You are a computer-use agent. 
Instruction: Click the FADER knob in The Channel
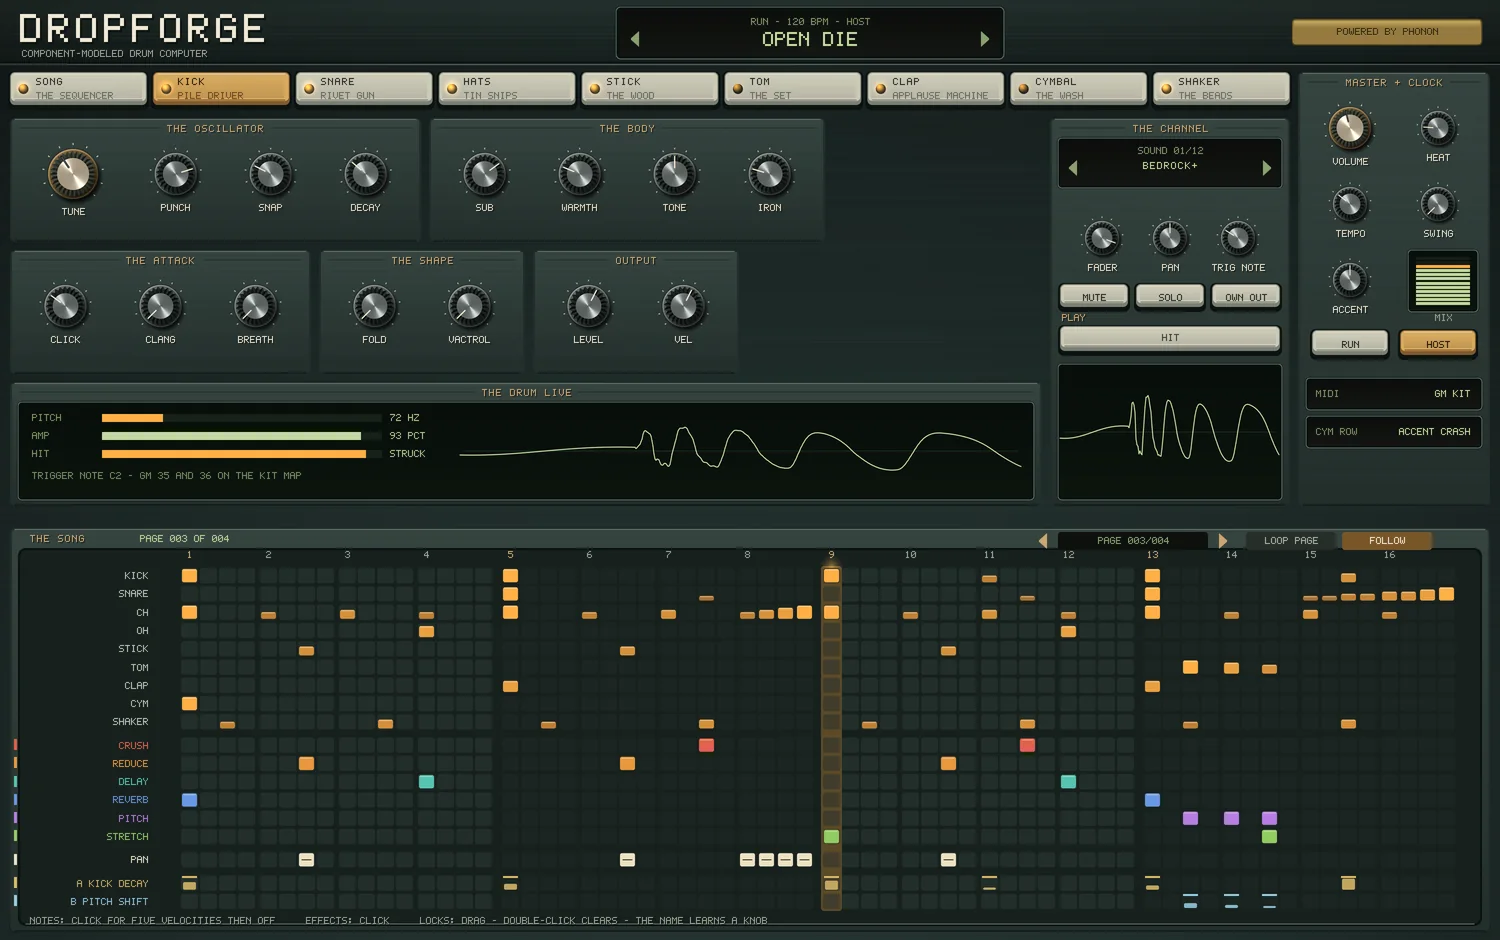pos(1102,238)
